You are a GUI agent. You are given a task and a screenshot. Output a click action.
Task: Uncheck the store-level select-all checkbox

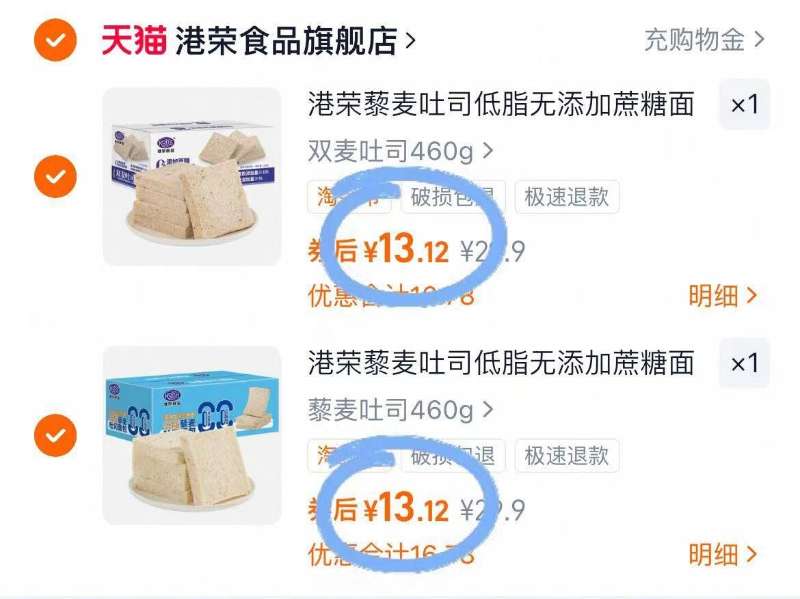click(x=55, y=40)
